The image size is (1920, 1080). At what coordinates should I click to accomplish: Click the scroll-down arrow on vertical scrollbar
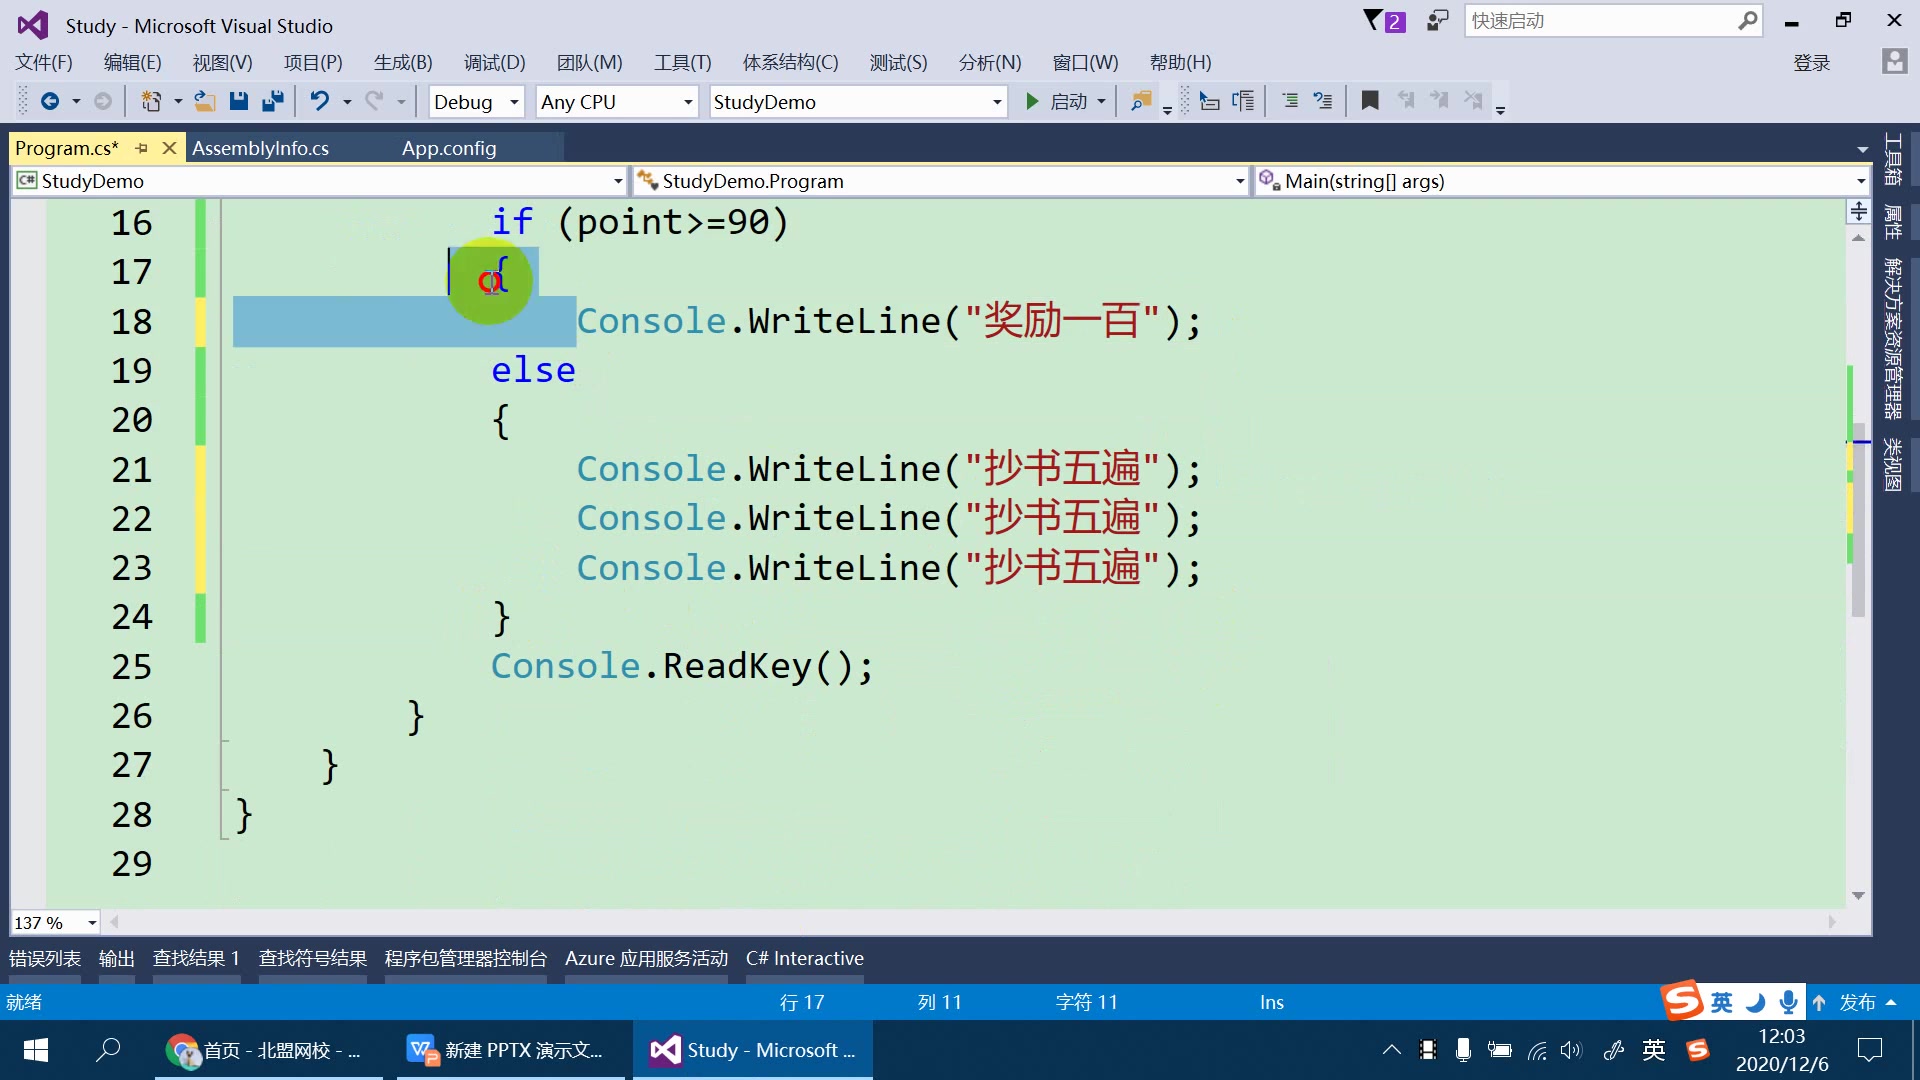coord(1858,896)
